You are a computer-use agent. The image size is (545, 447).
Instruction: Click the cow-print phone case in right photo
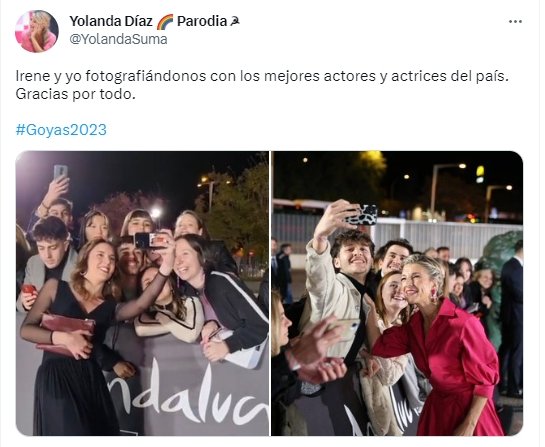pyautogui.click(x=361, y=214)
